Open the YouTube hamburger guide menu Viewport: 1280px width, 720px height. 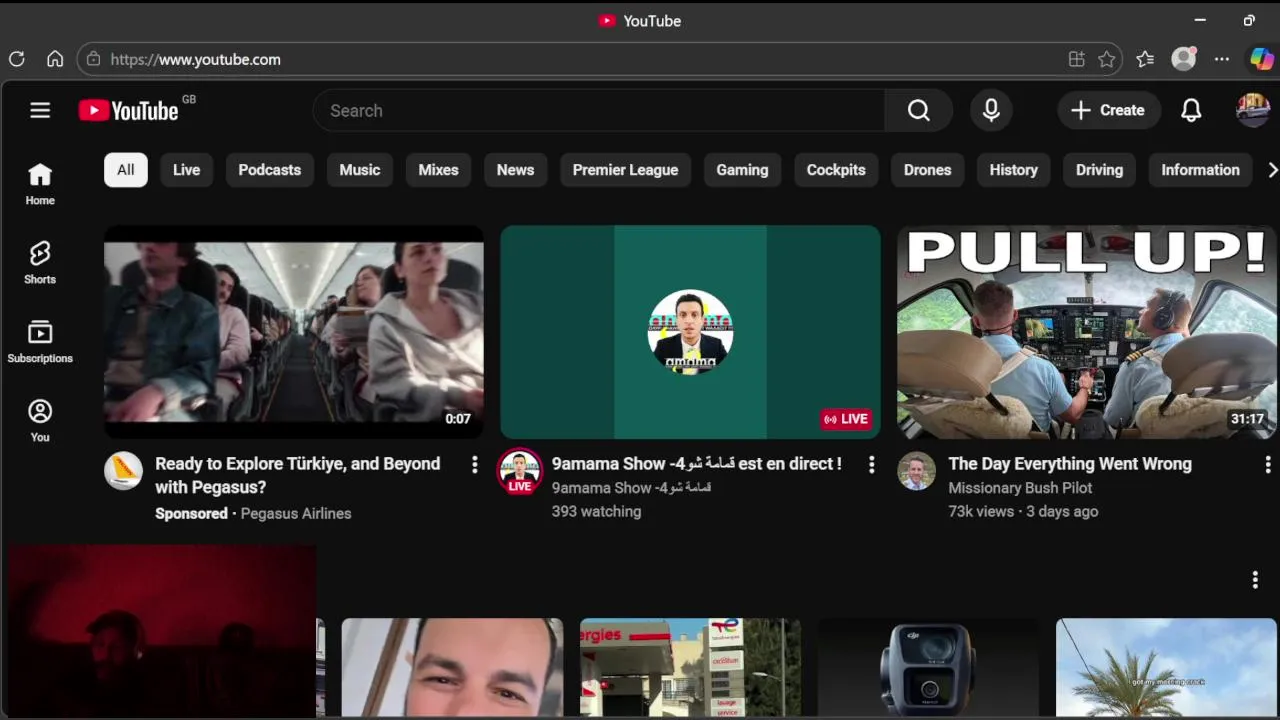(40, 111)
